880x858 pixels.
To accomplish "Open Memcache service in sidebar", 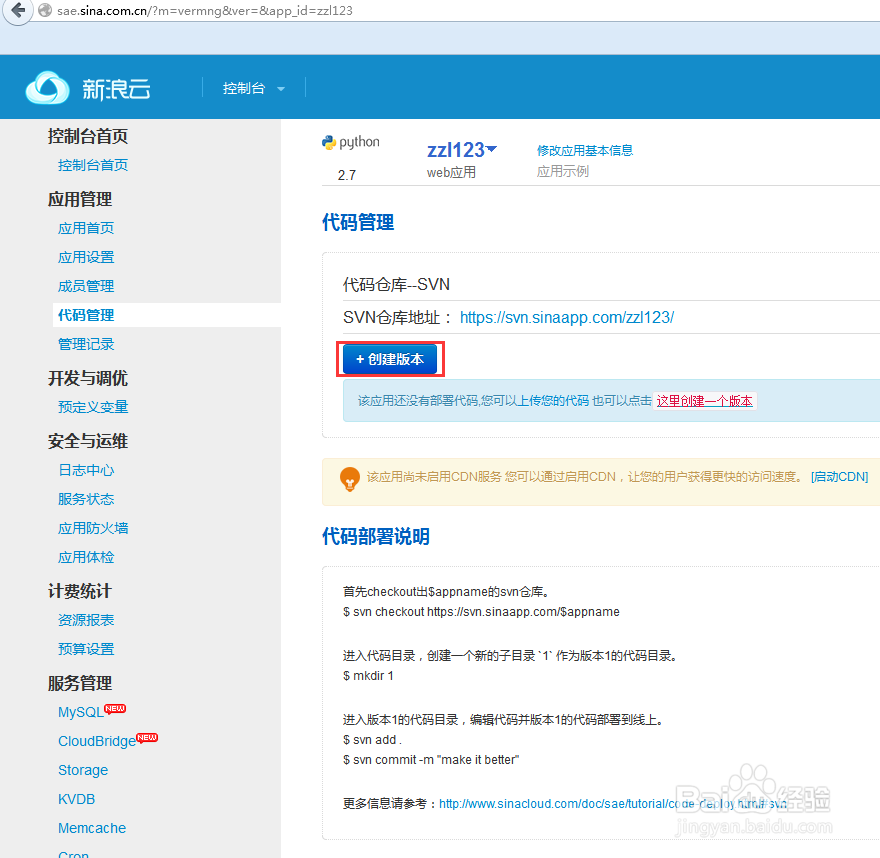I will tap(92, 828).
